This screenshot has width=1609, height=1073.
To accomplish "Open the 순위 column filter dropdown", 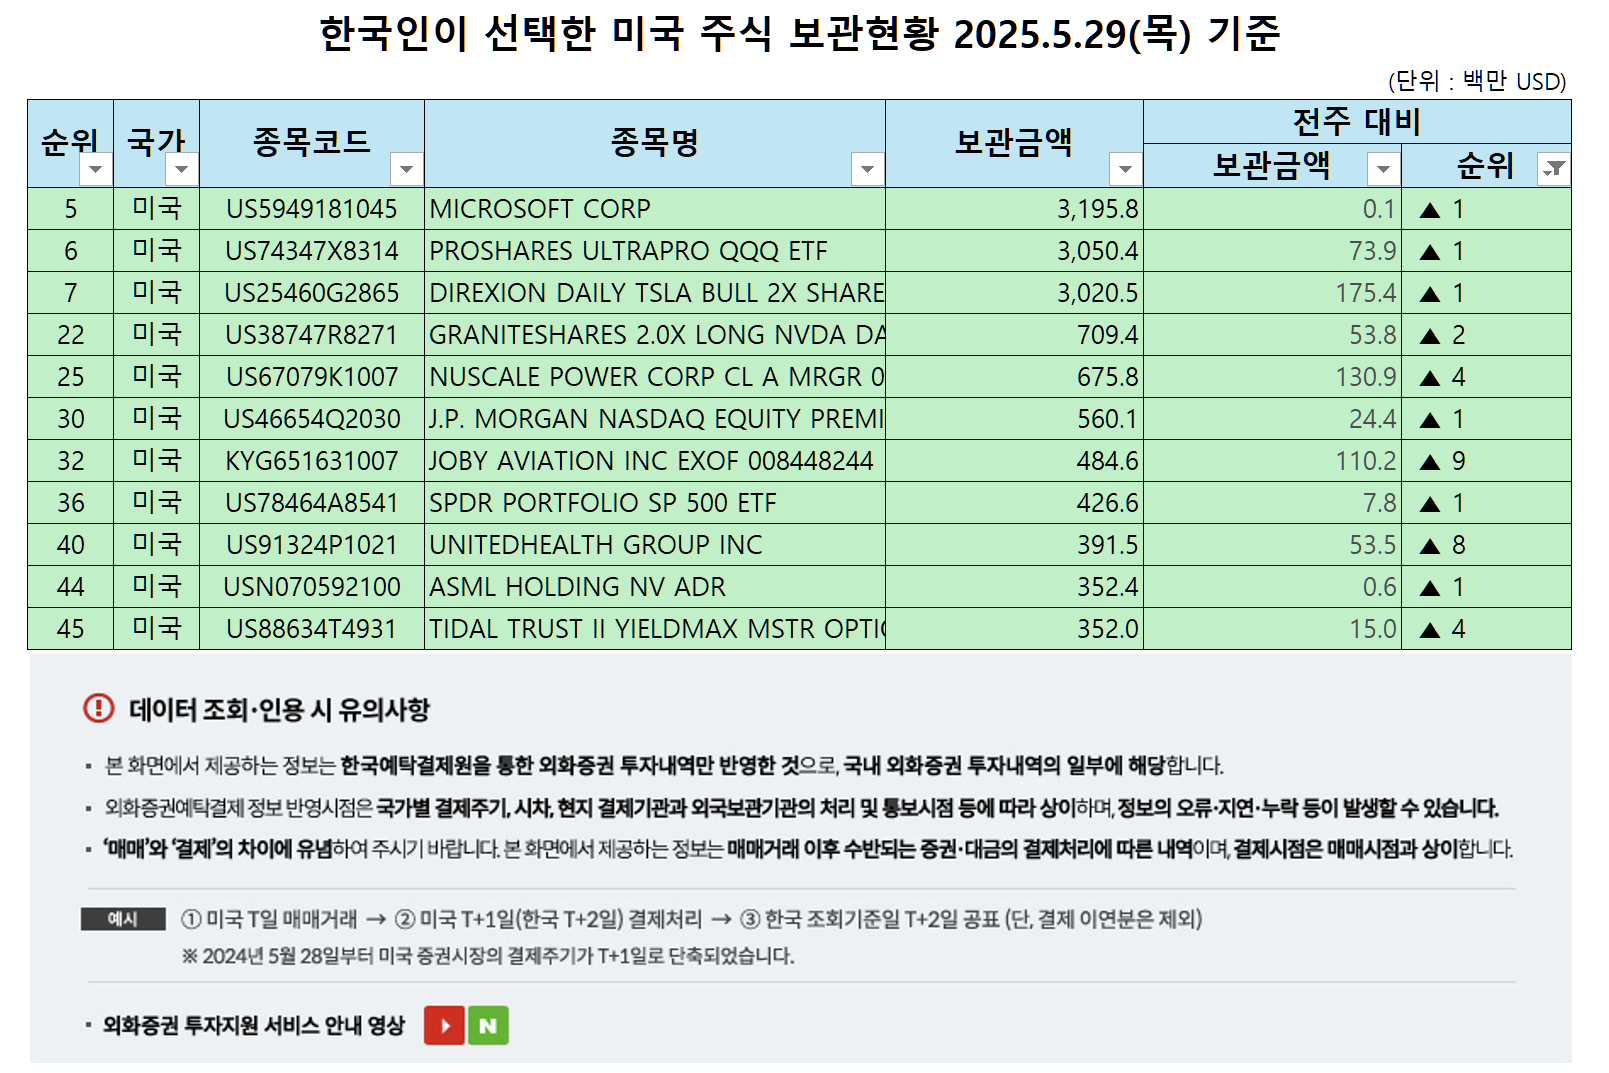I will [x=97, y=171].
